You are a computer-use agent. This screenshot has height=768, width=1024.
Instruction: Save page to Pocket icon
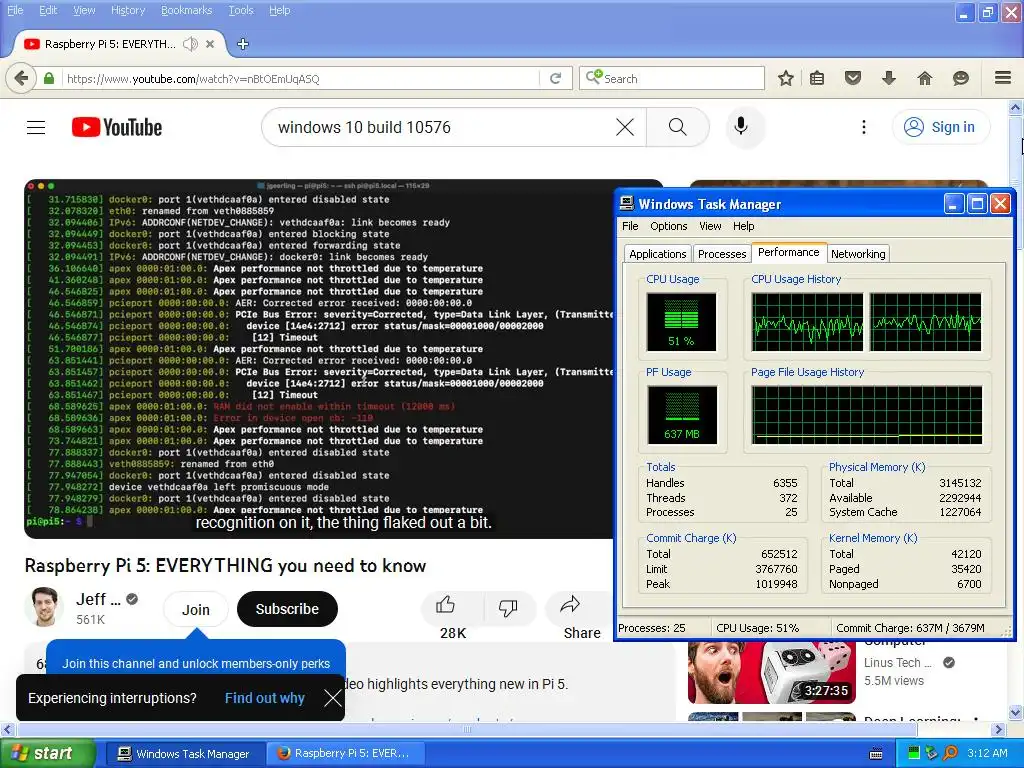(x=853, y=78)
